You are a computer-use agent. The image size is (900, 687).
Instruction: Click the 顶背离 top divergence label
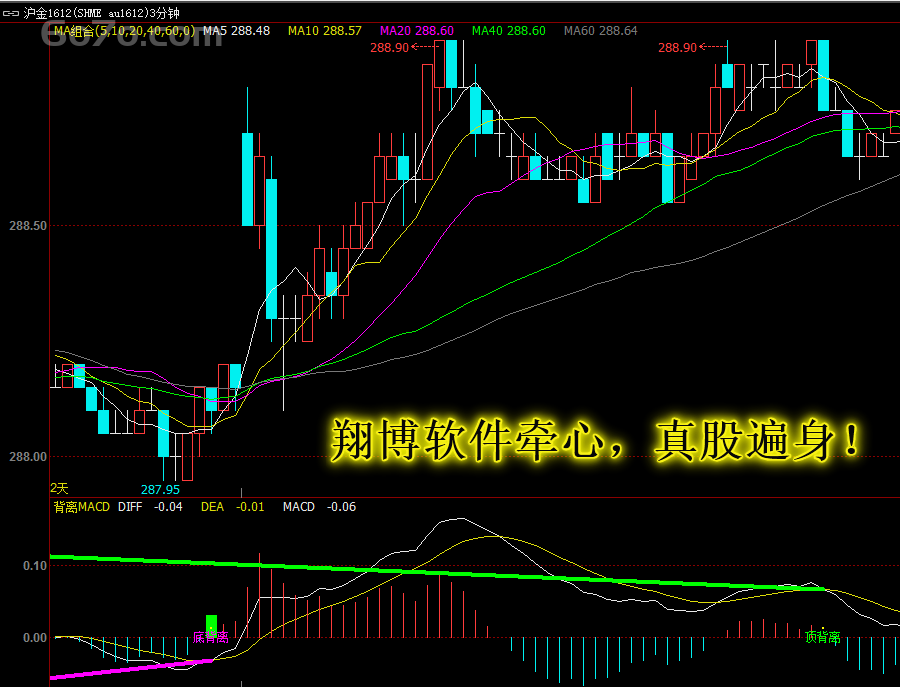pyautogui.click(x=823, y=638)
